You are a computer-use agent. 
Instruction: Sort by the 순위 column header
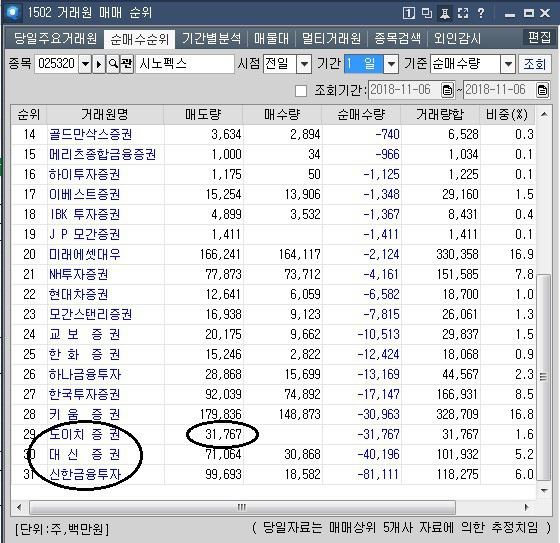(x=29, y=115)
